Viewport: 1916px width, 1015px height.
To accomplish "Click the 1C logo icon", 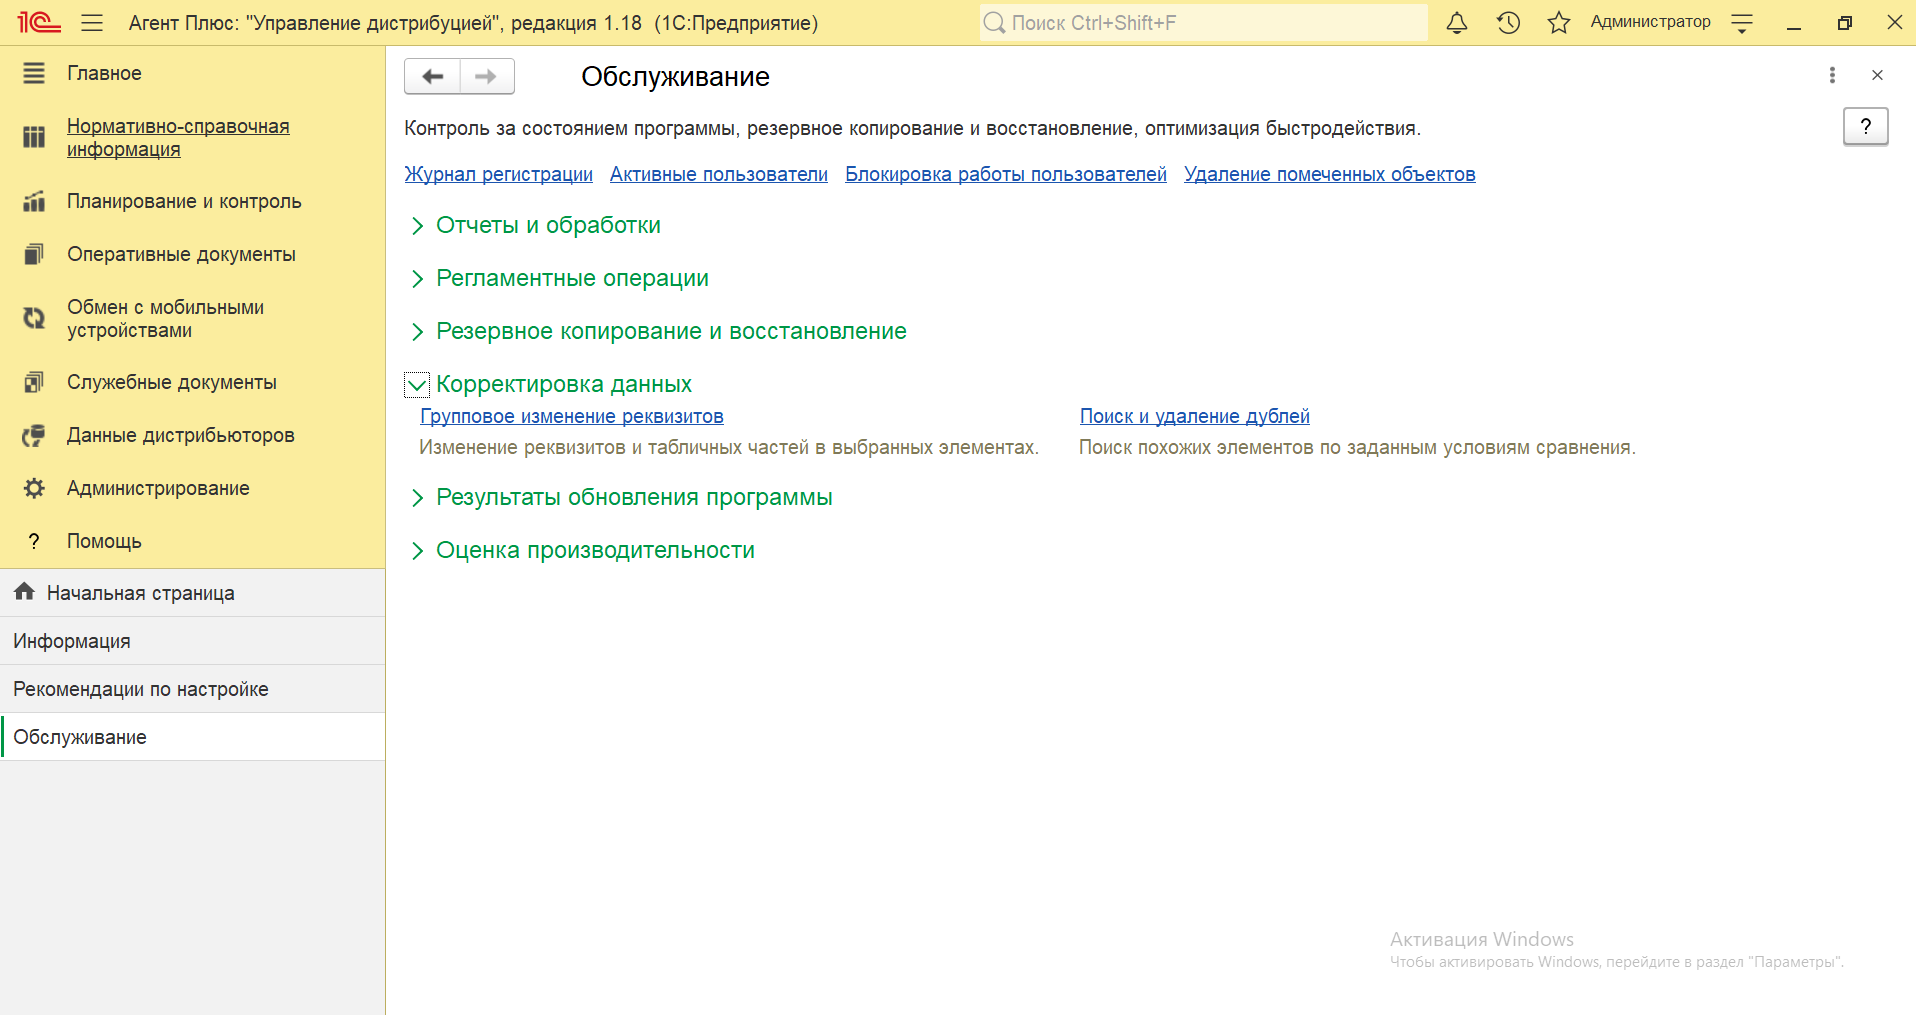I will point(39,22).
